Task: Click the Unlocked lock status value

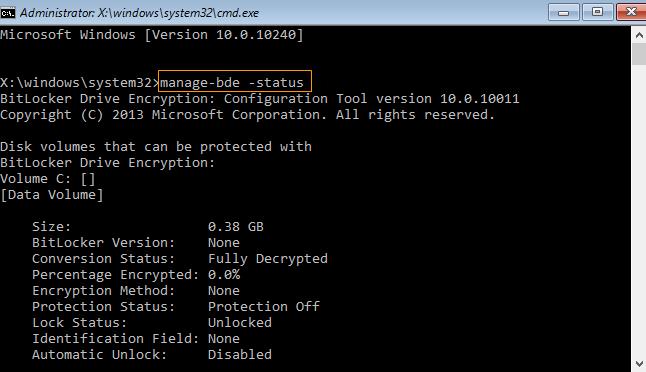Action: (240, 323)
